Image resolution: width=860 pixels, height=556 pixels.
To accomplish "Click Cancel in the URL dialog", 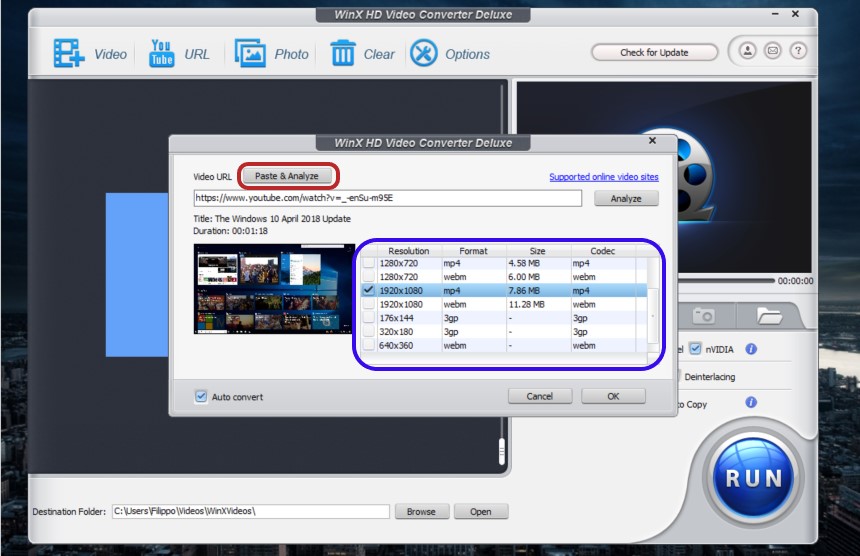I will click(x=540, y=396).
